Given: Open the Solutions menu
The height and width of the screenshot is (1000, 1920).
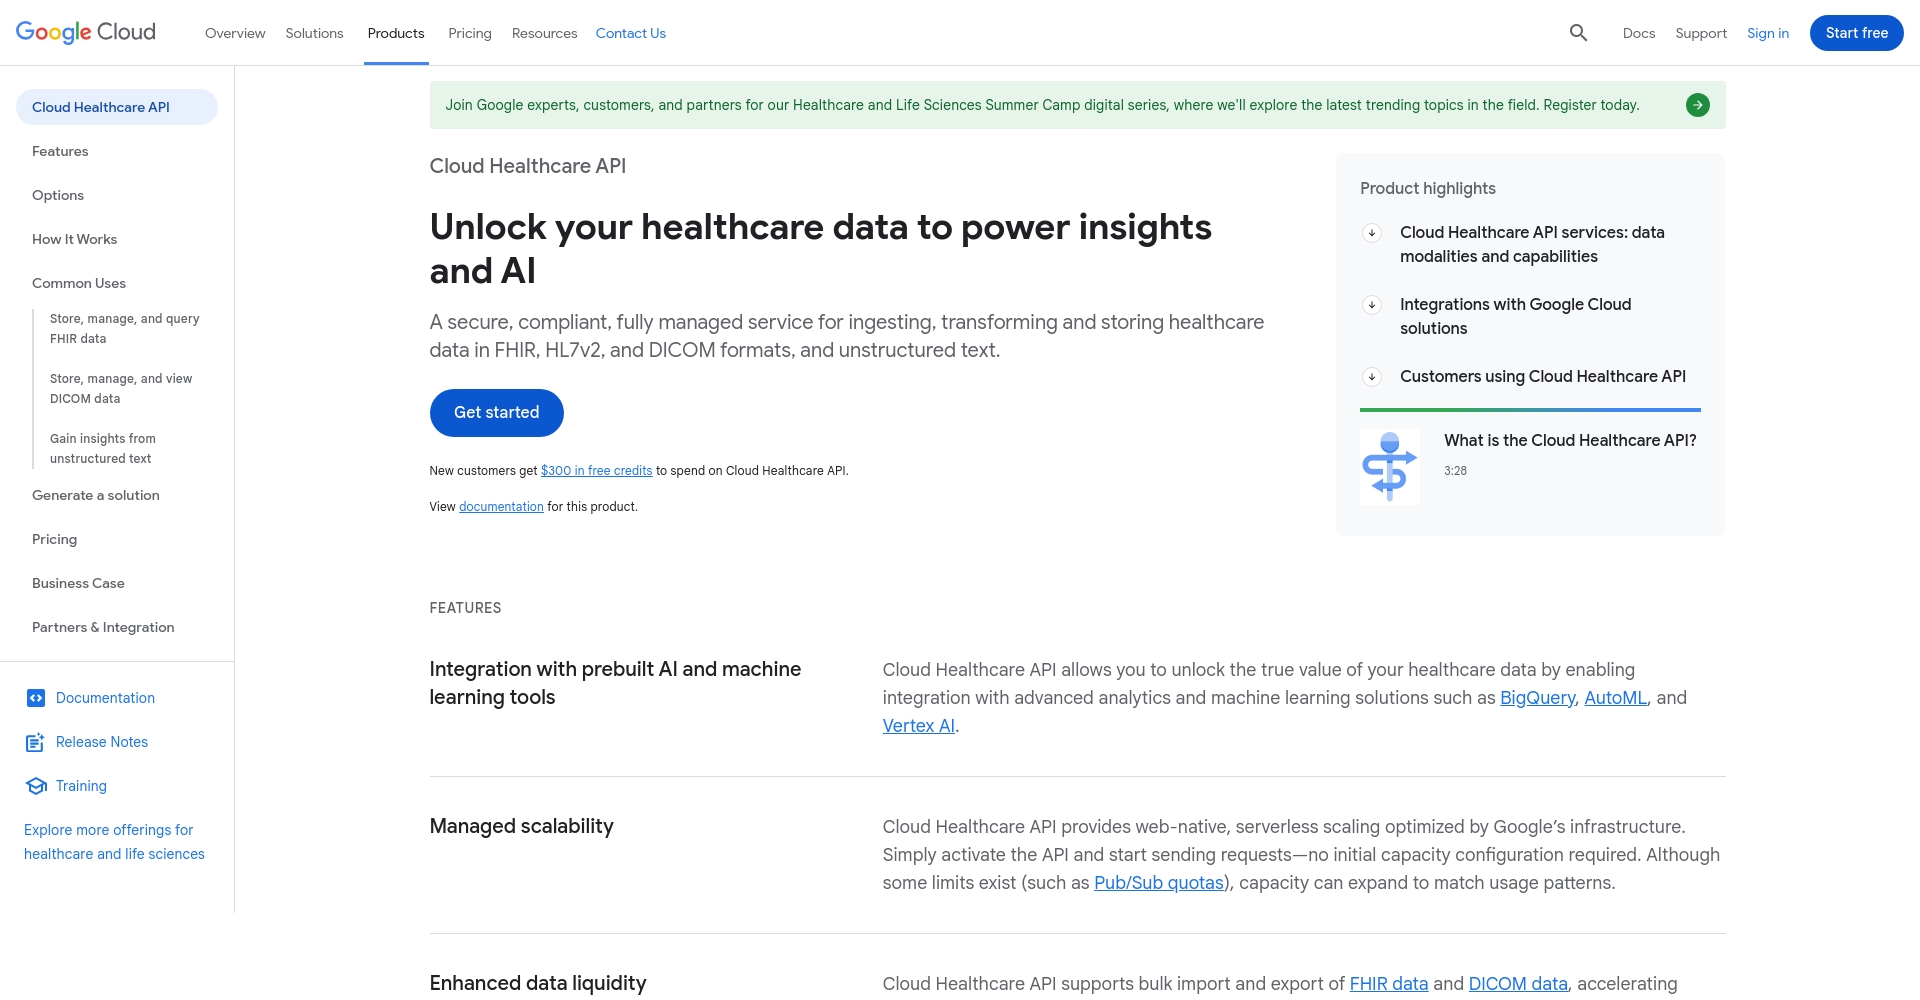Looking at the screenshot, I should tap(314, 33).
